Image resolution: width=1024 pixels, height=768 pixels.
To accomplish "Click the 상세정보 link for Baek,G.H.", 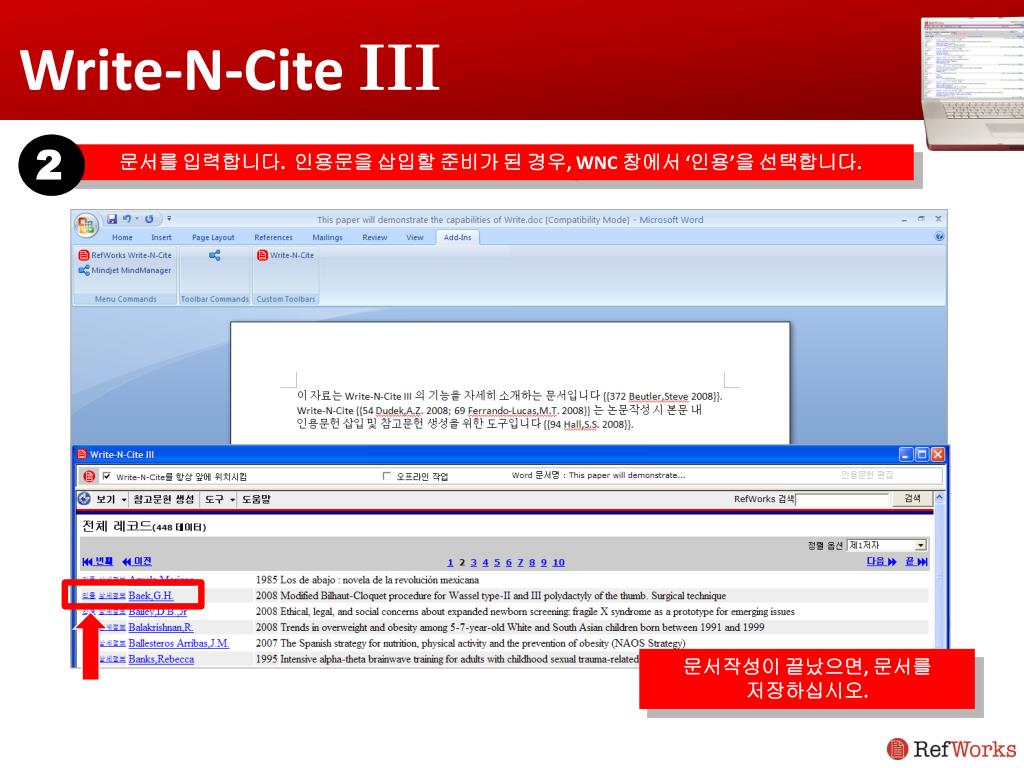I will coord(112,596).
